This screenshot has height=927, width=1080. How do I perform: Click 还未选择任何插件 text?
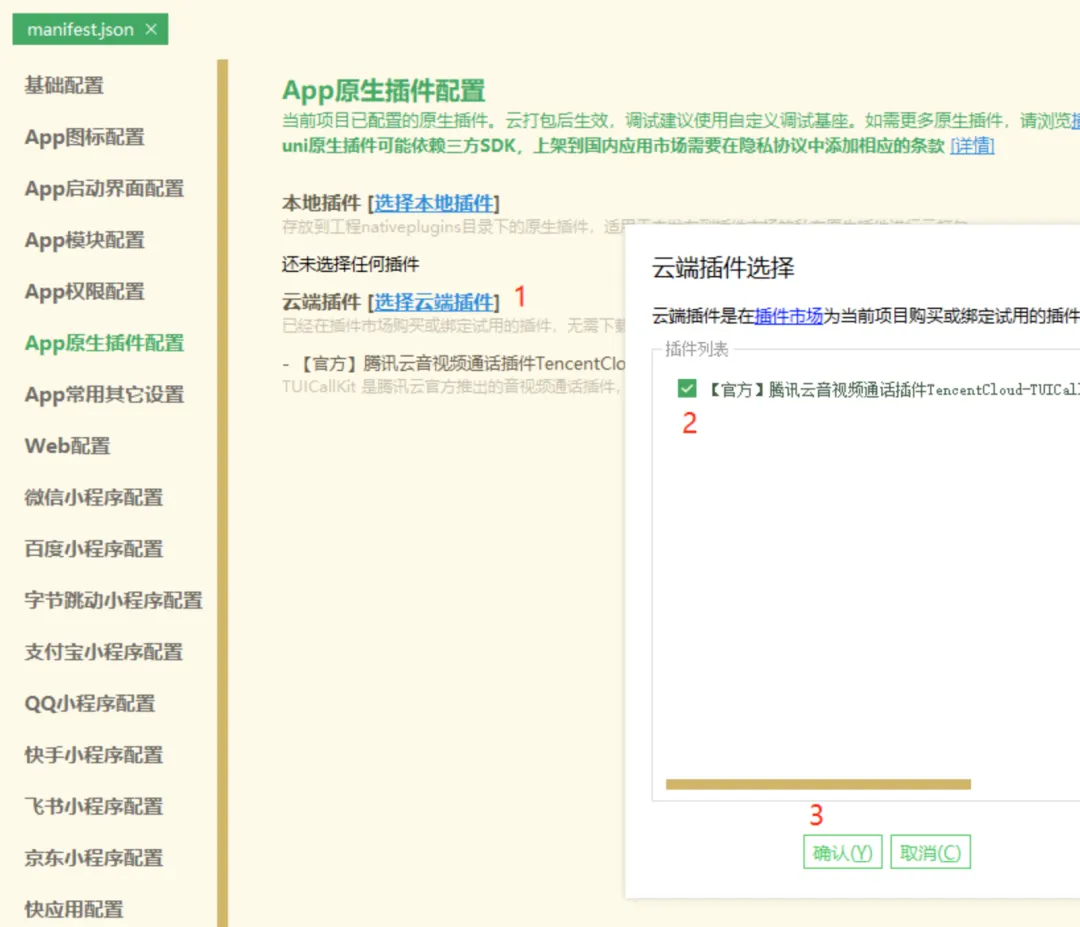[x=350, y=264]
